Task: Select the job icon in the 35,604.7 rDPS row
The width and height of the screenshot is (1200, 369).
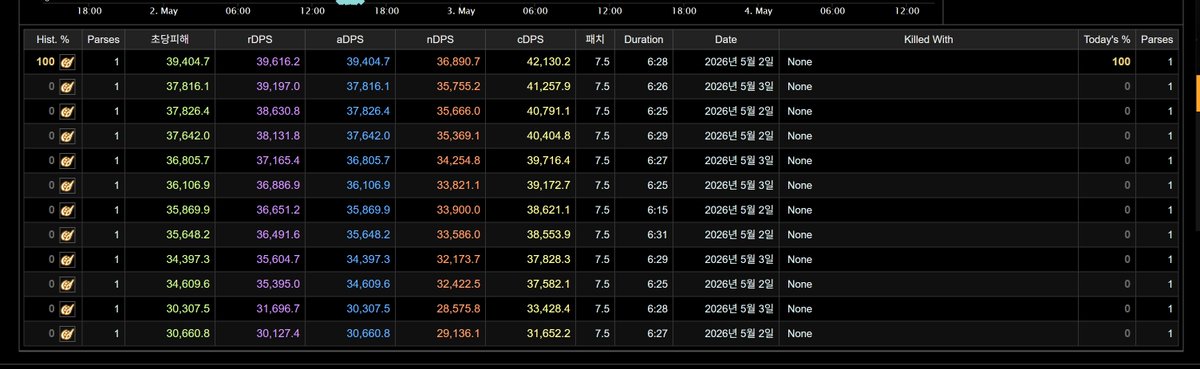Action: click(67, 259)
